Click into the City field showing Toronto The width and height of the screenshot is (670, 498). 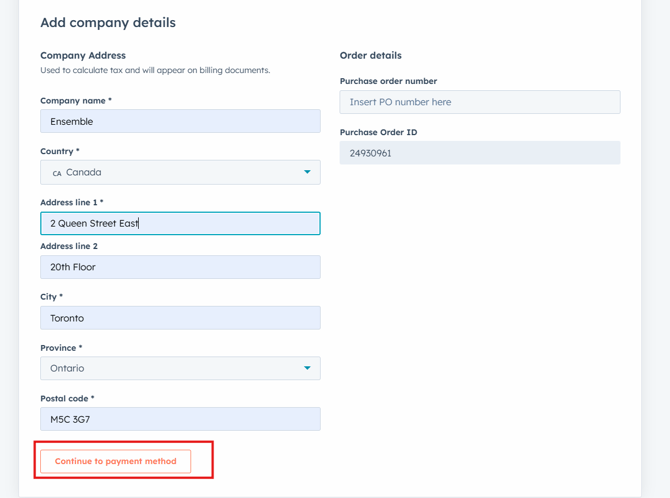point(180,318)
